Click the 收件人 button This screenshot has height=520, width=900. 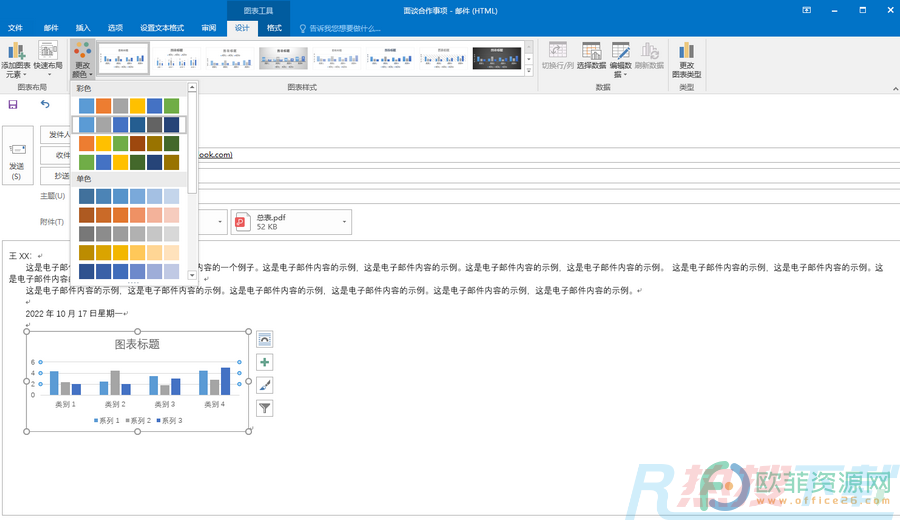56,156
